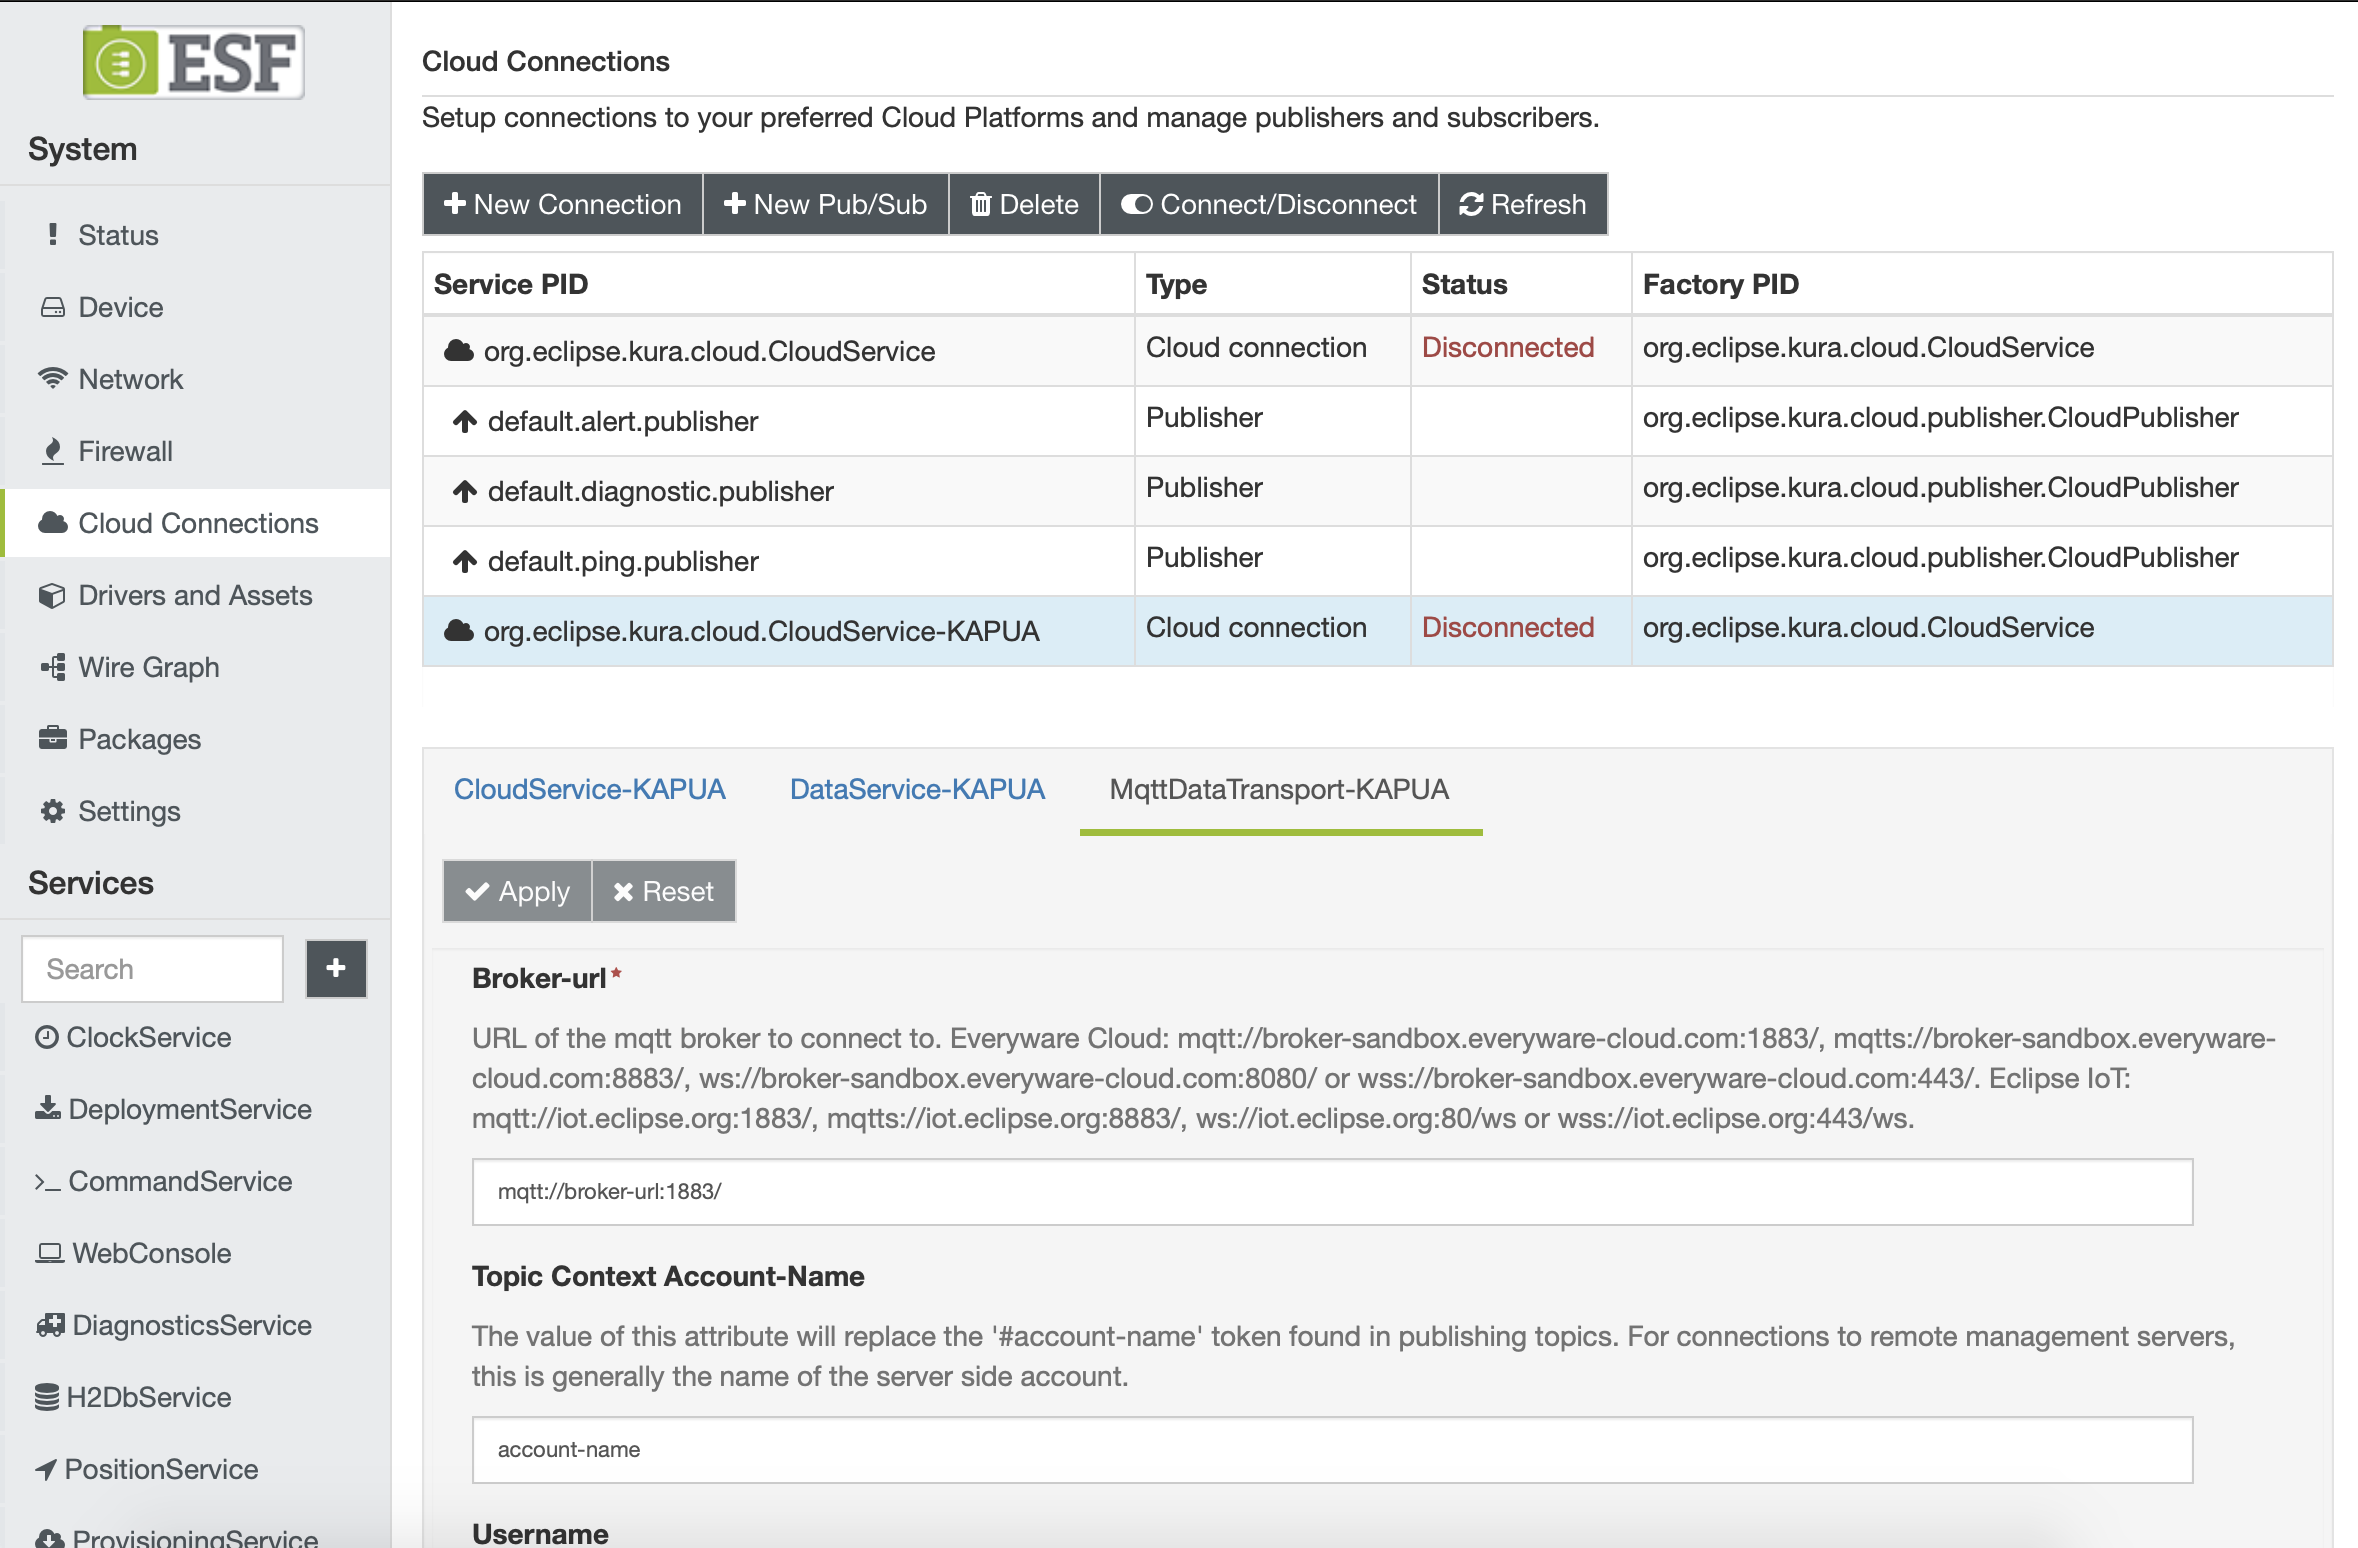2358x1548 pixels.
Task: Click the plus icon next to Services search
Action: (336, 968)
